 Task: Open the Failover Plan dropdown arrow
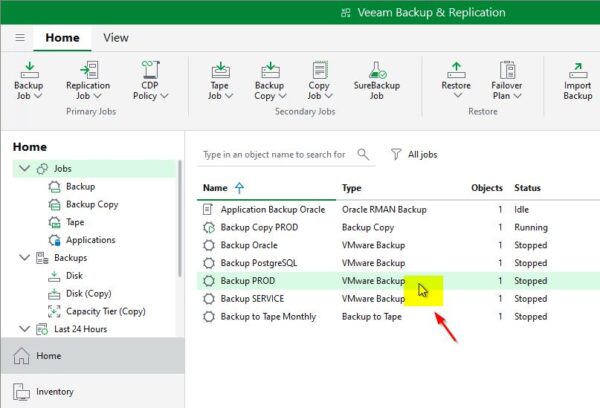(517, 96)
